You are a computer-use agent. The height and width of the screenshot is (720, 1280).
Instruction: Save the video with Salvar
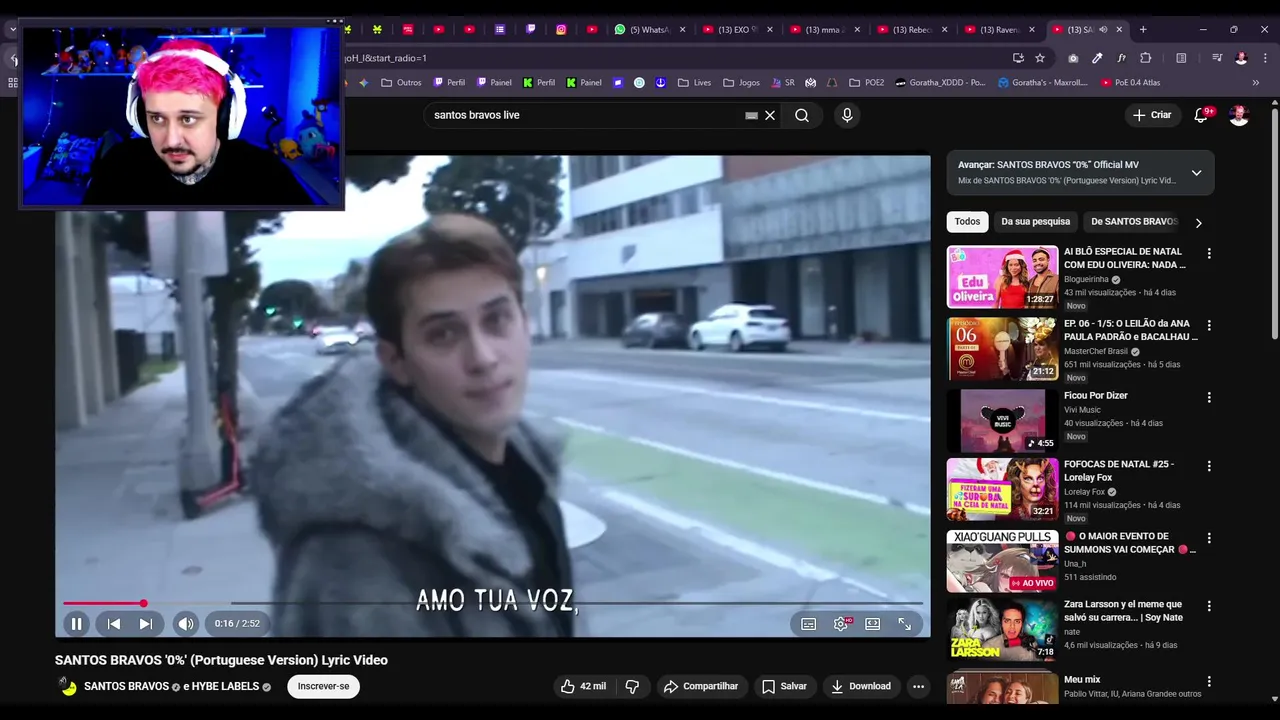coord(784,686)
